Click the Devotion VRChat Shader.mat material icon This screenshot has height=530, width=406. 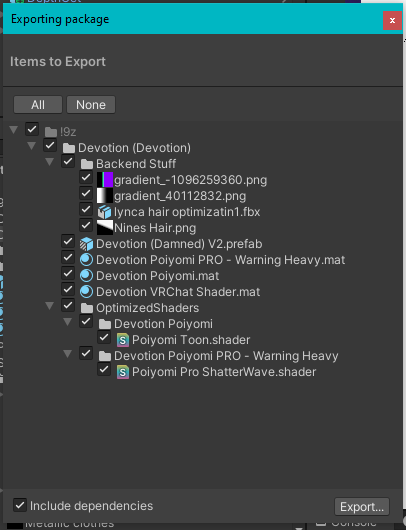(86, 291)
